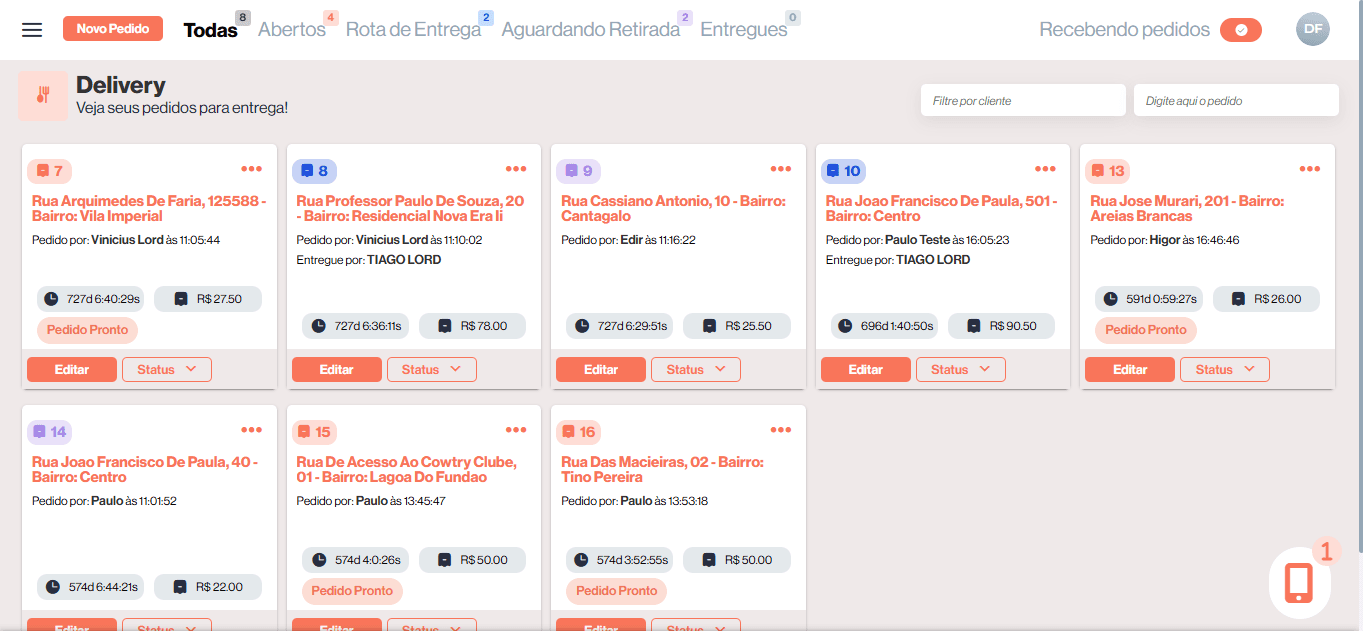Click the order 10 number badge
The height and width of the screenshot is (631, 1363).
tap(844, 171)
